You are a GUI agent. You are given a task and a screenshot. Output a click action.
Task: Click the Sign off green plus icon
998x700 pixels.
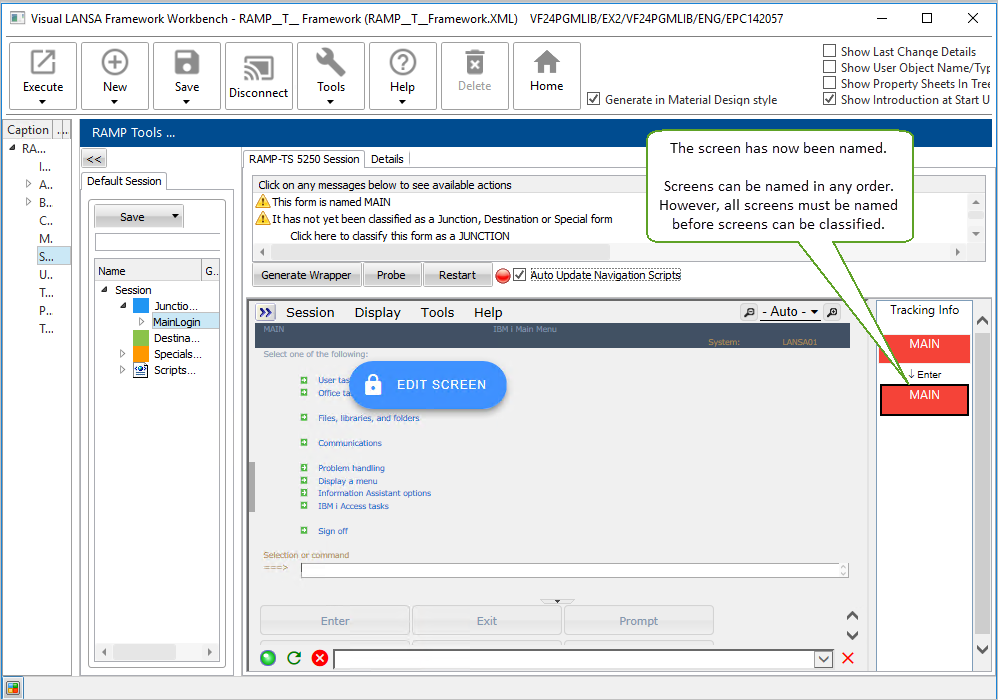point(304,530)
